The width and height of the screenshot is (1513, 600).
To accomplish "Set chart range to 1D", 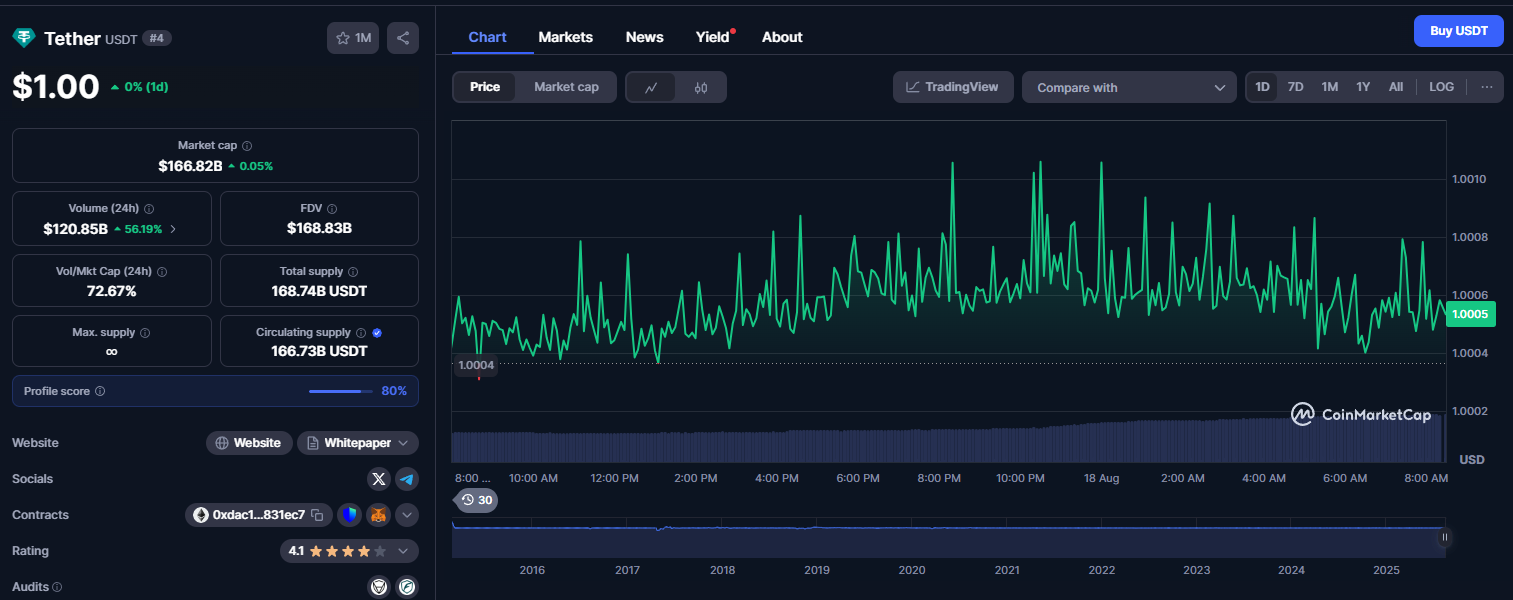I will coord(1262,87).
